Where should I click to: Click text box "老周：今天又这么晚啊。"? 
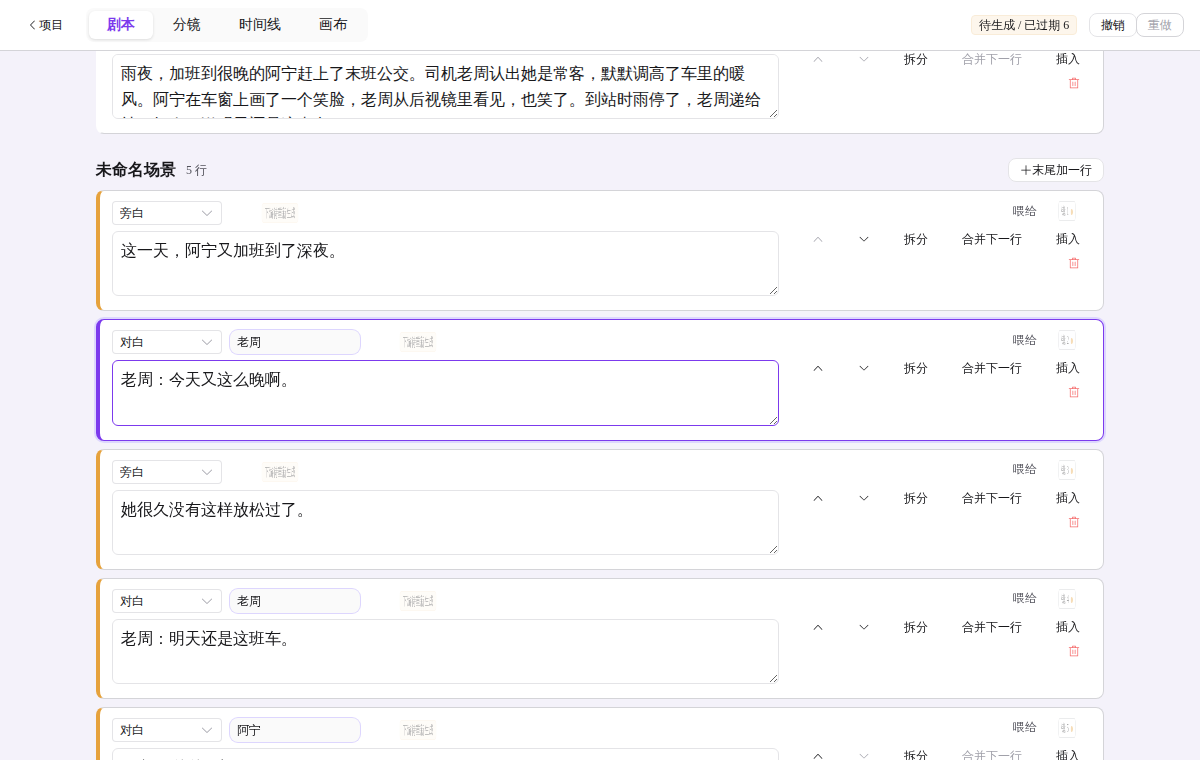445,393
